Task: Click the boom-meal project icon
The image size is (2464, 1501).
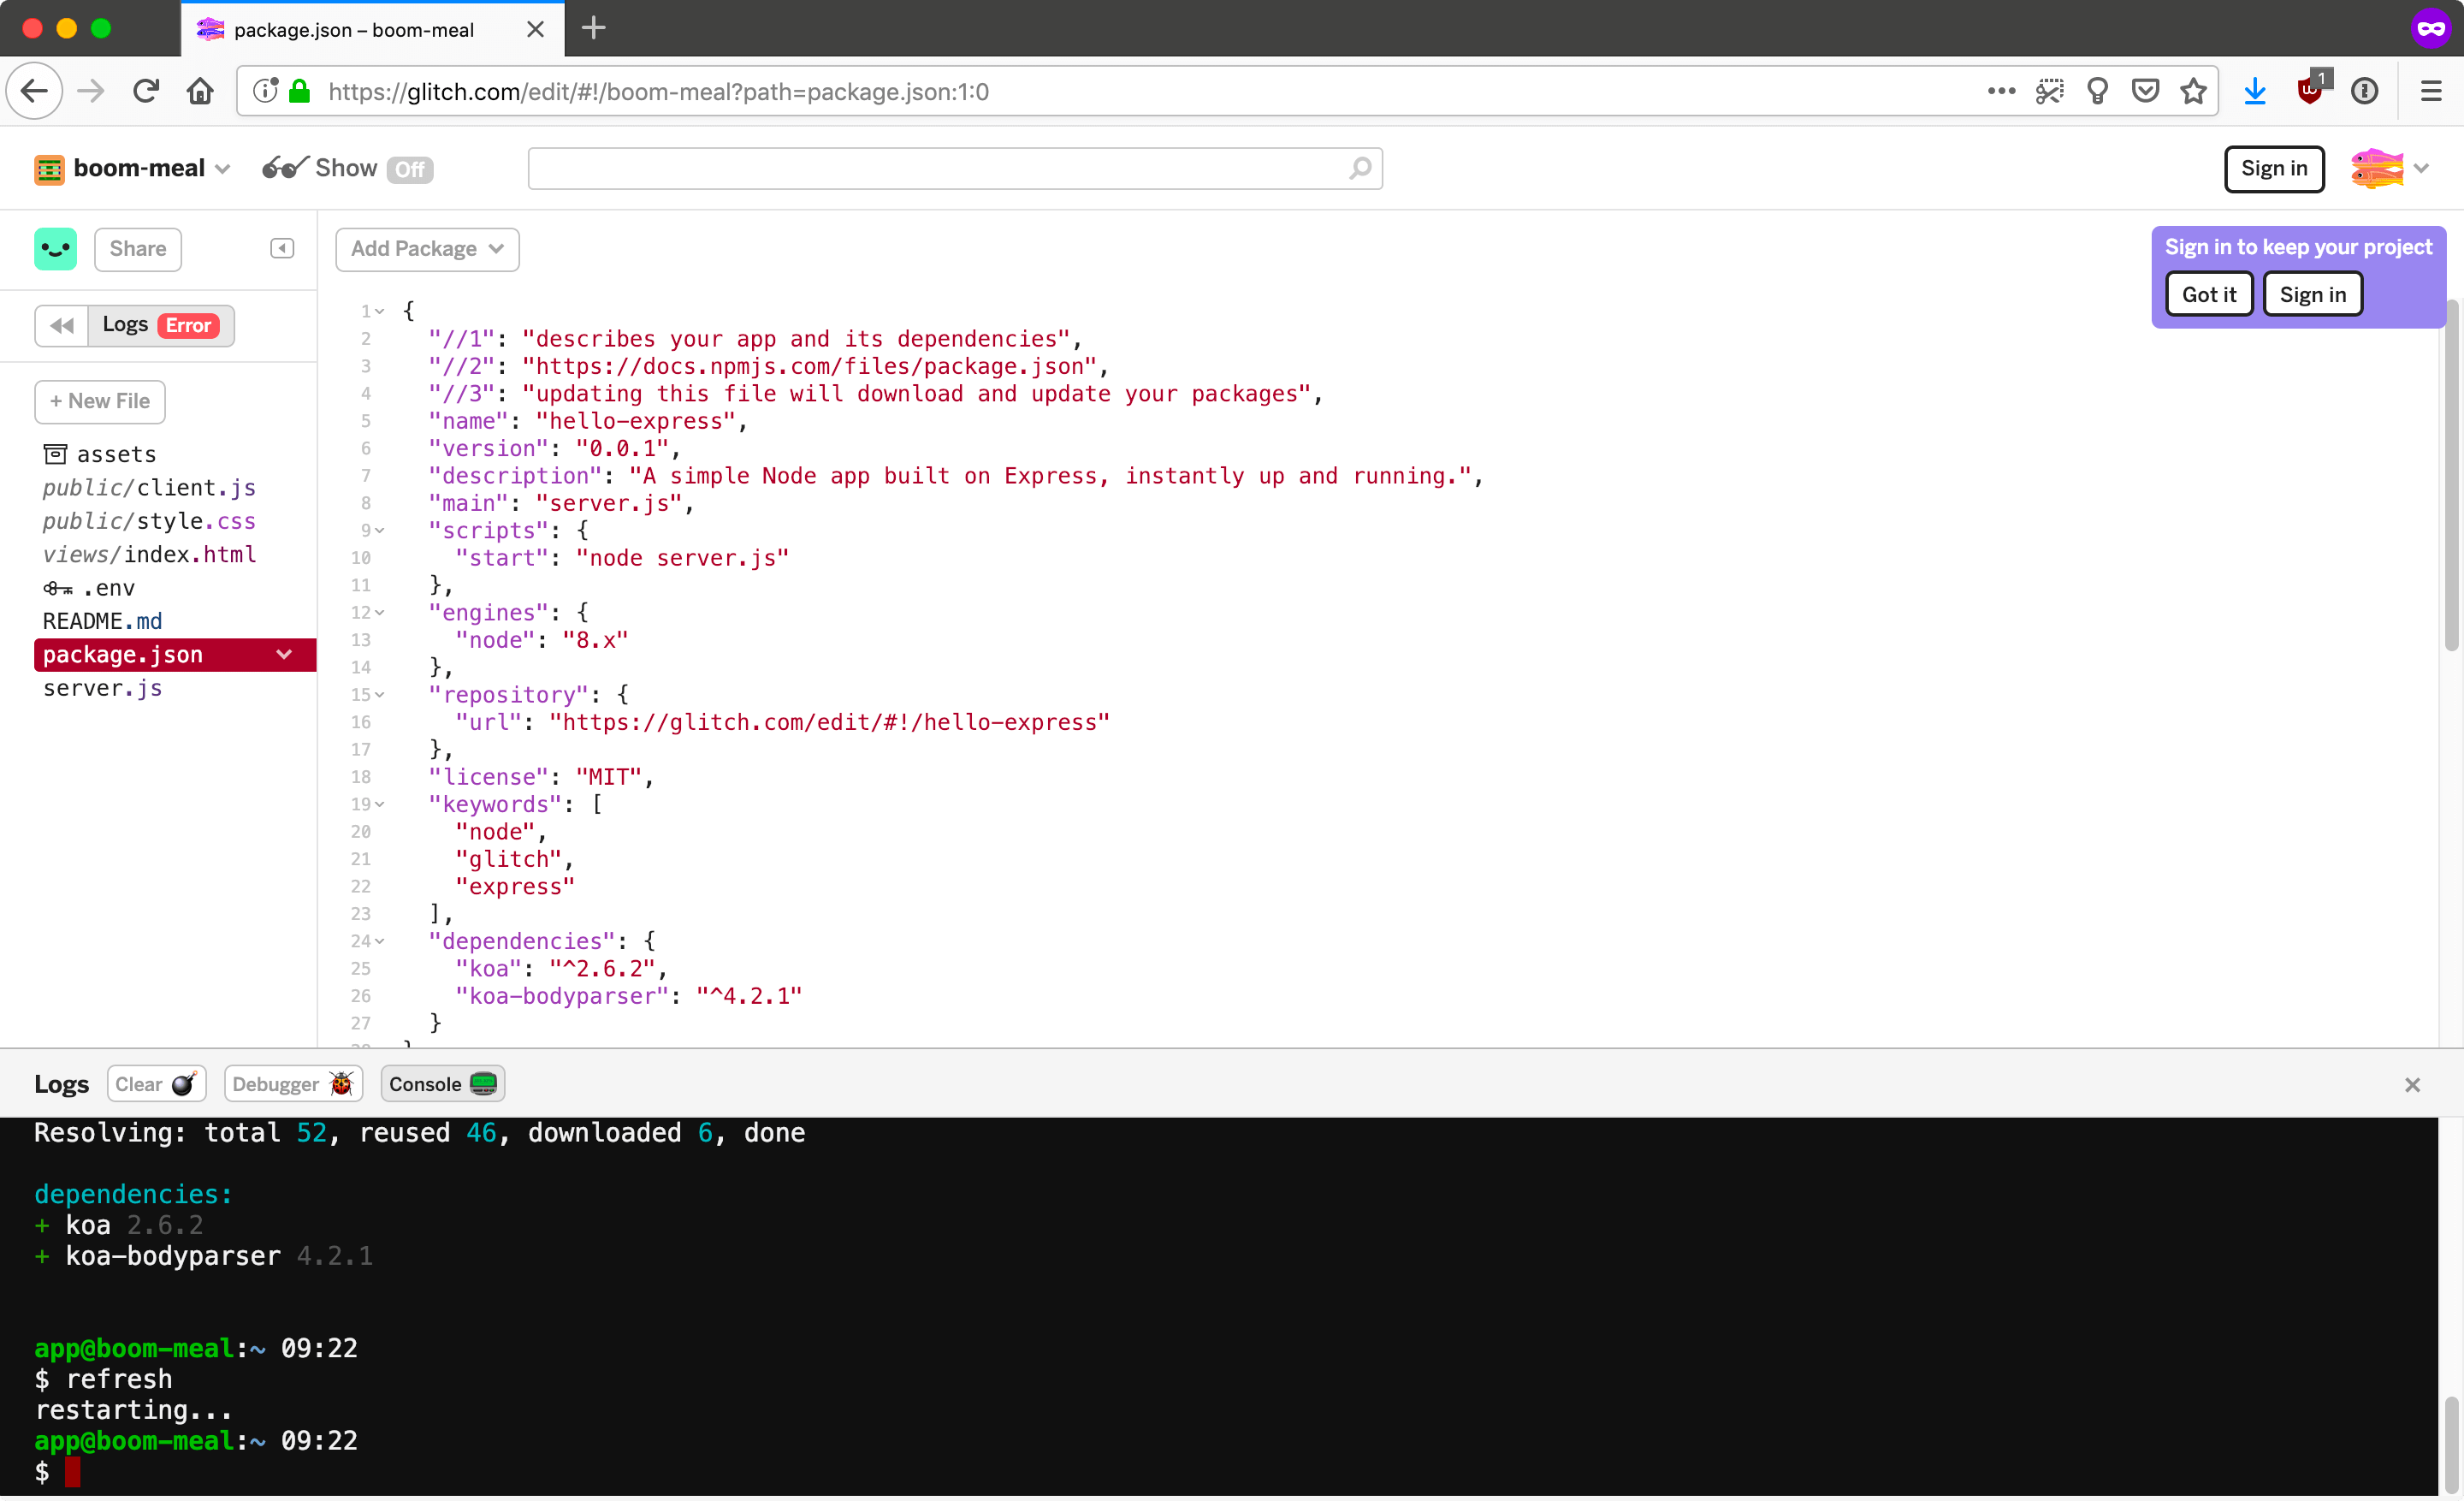Action: click(x=49, y=169)
